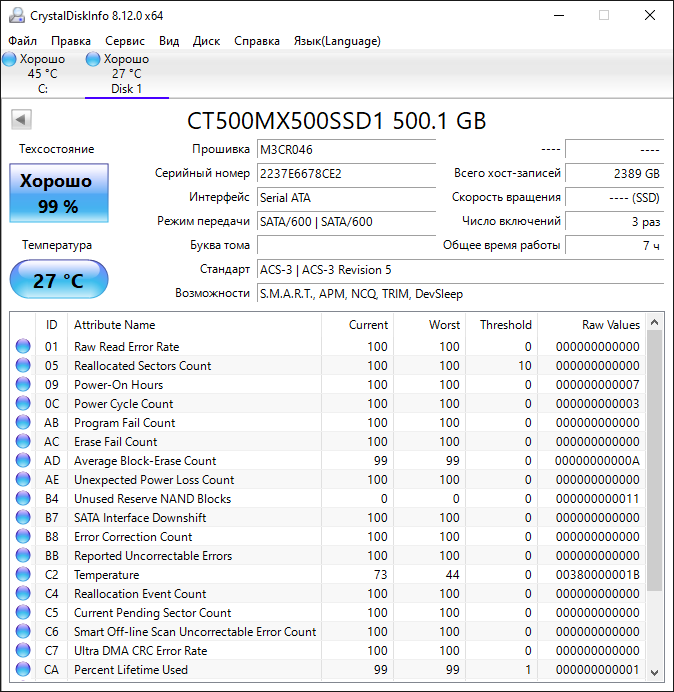
Task: Click the 27 °C temperature button
Action: tap(59, 280)
